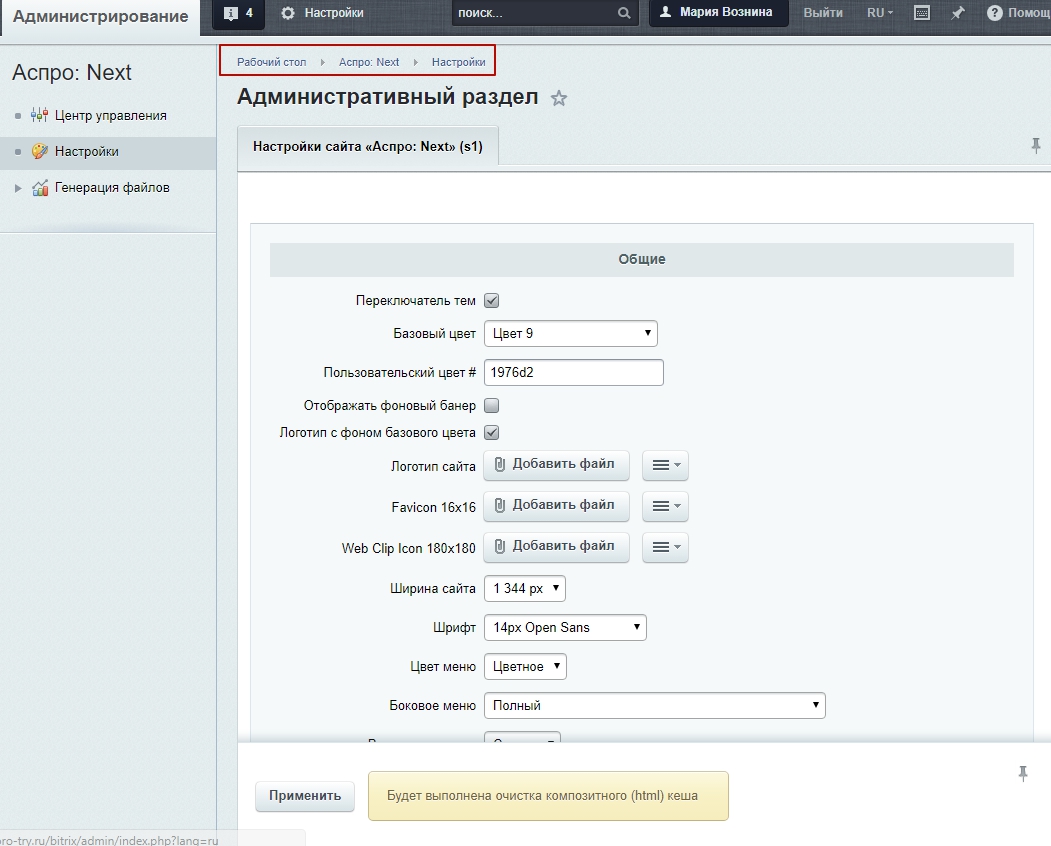Go to Аспро: Next breadcrumb

tap(369, 62)
